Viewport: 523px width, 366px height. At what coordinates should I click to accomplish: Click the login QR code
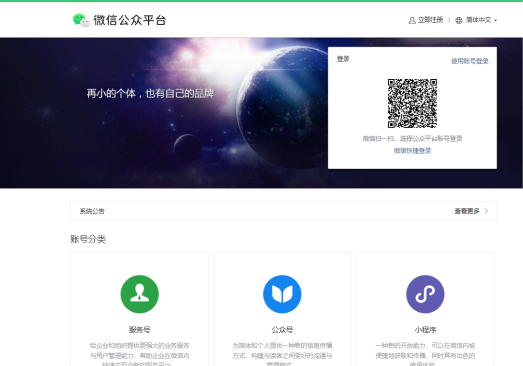[x=412, y=103]
